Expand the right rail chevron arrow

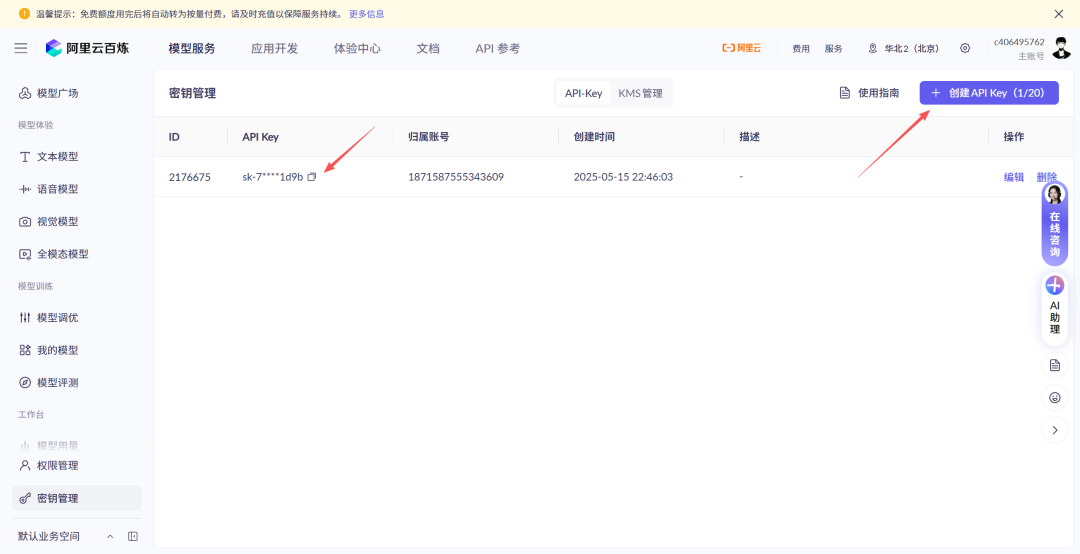tap(1054, 430)
